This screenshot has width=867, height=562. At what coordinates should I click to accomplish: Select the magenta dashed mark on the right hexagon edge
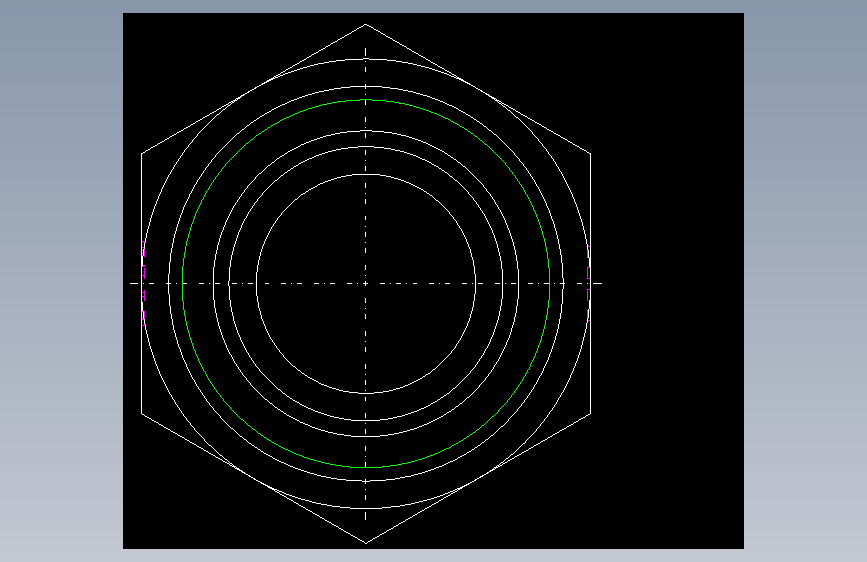click(x=589, y=283)
